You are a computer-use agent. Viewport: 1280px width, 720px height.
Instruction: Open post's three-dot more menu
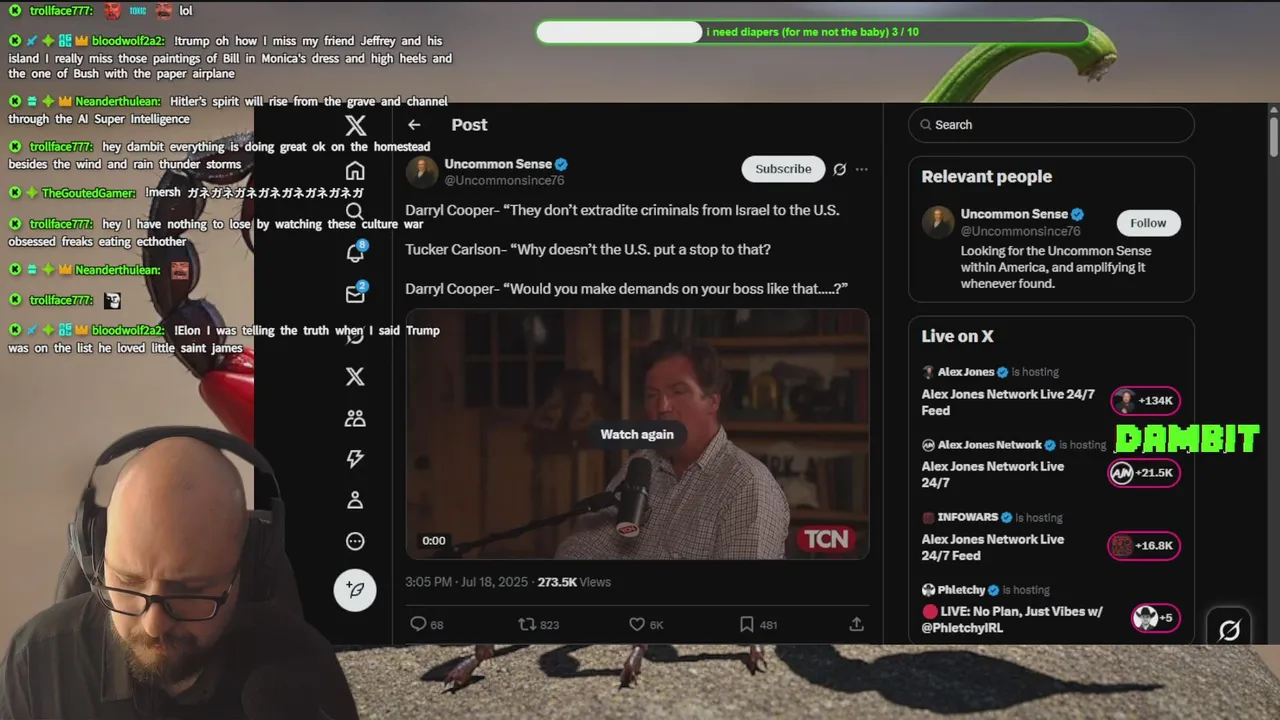click(x=862, y=169)
